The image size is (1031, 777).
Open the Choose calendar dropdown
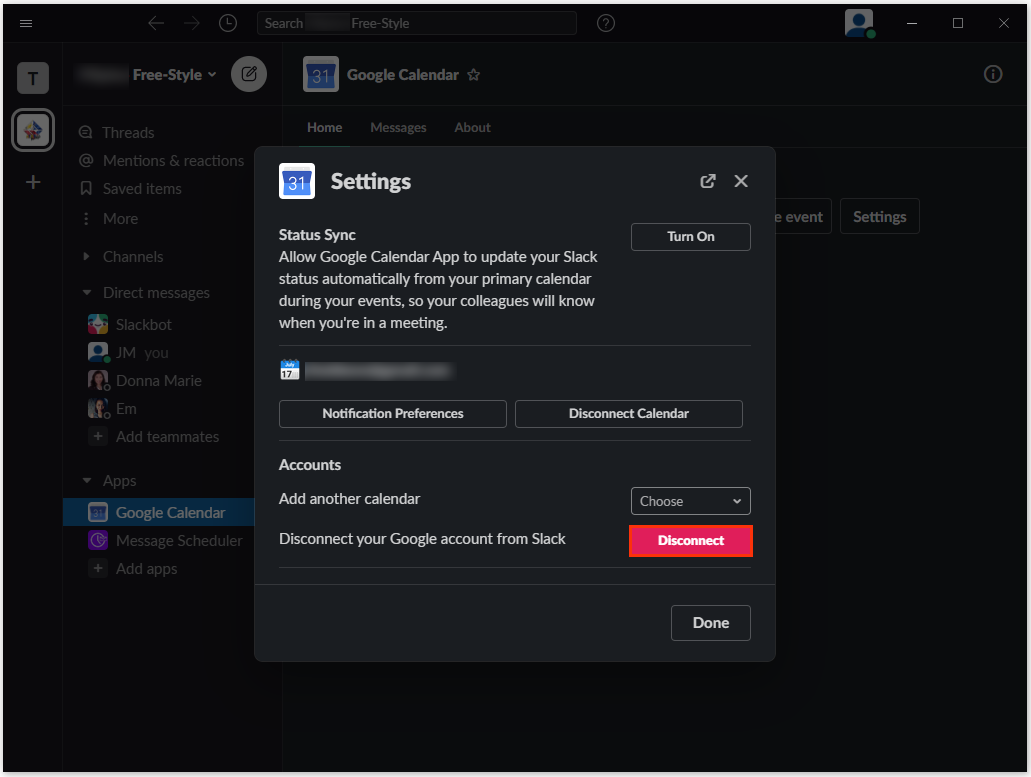pyautogui.click(x=690, y=501)
